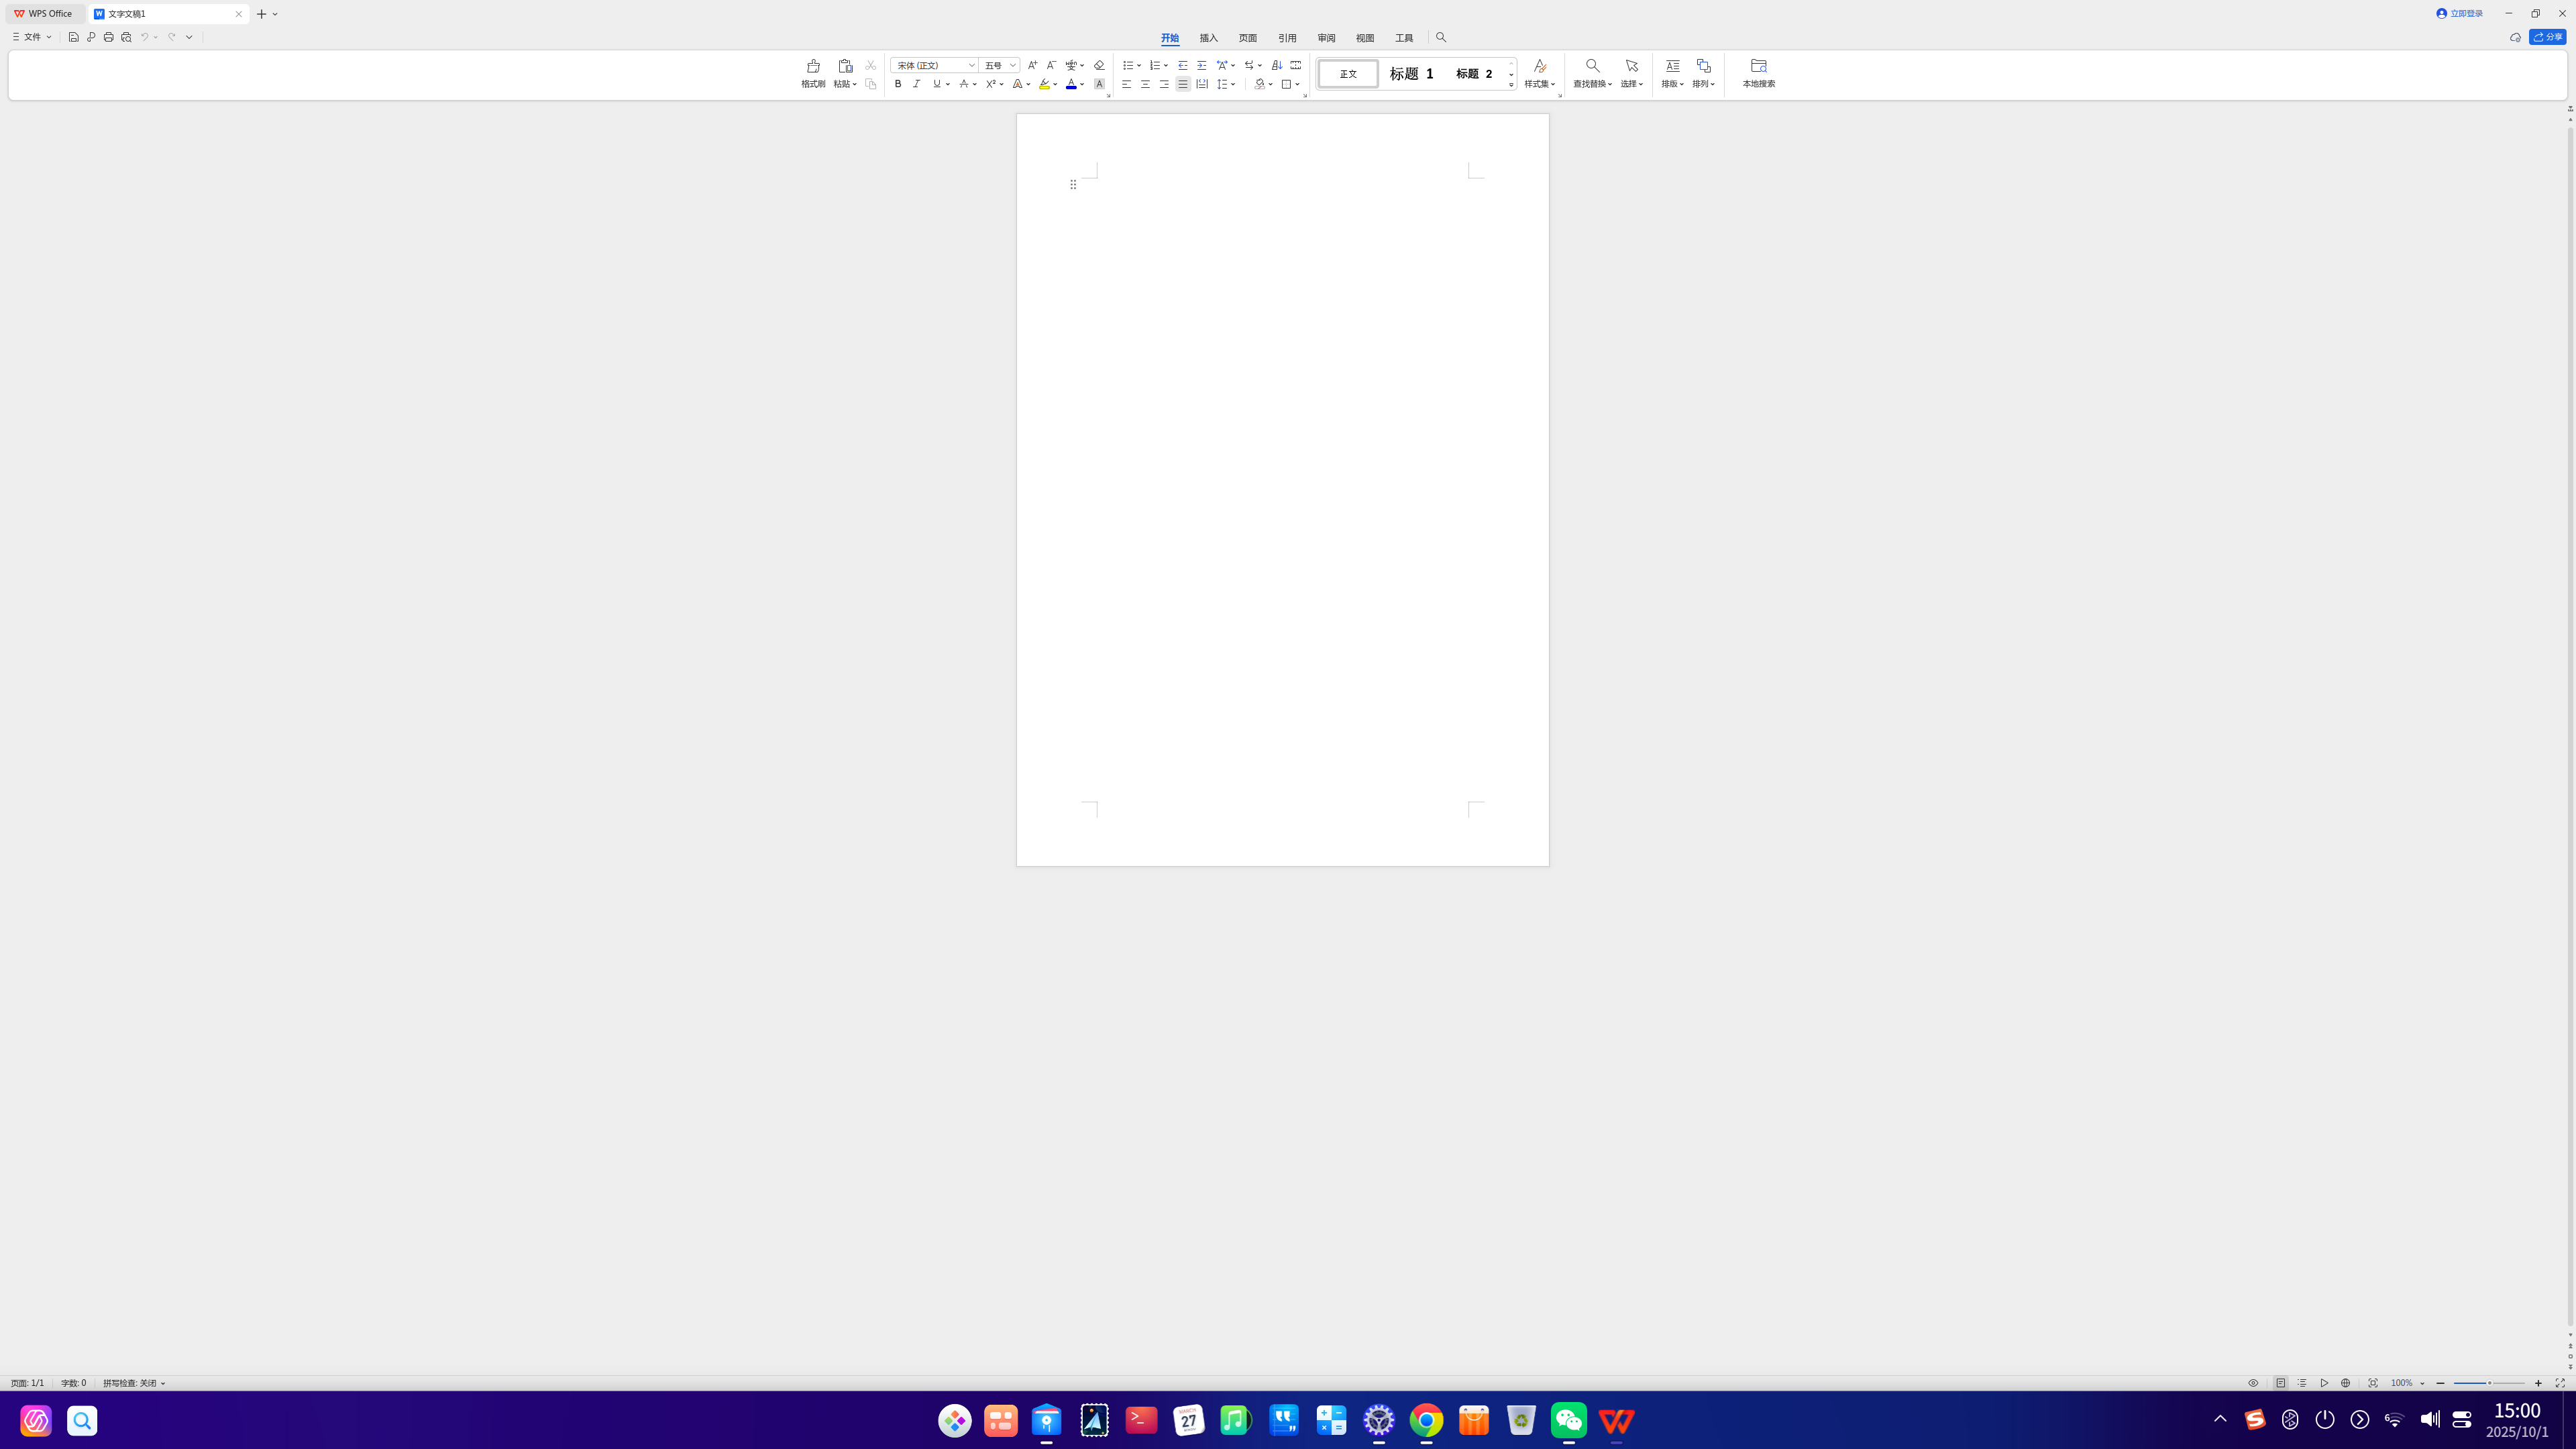The height and width of the screenshot is (1449, 2576).
Task: Click the print icon in quick toolbar
Action: (108, 37)
